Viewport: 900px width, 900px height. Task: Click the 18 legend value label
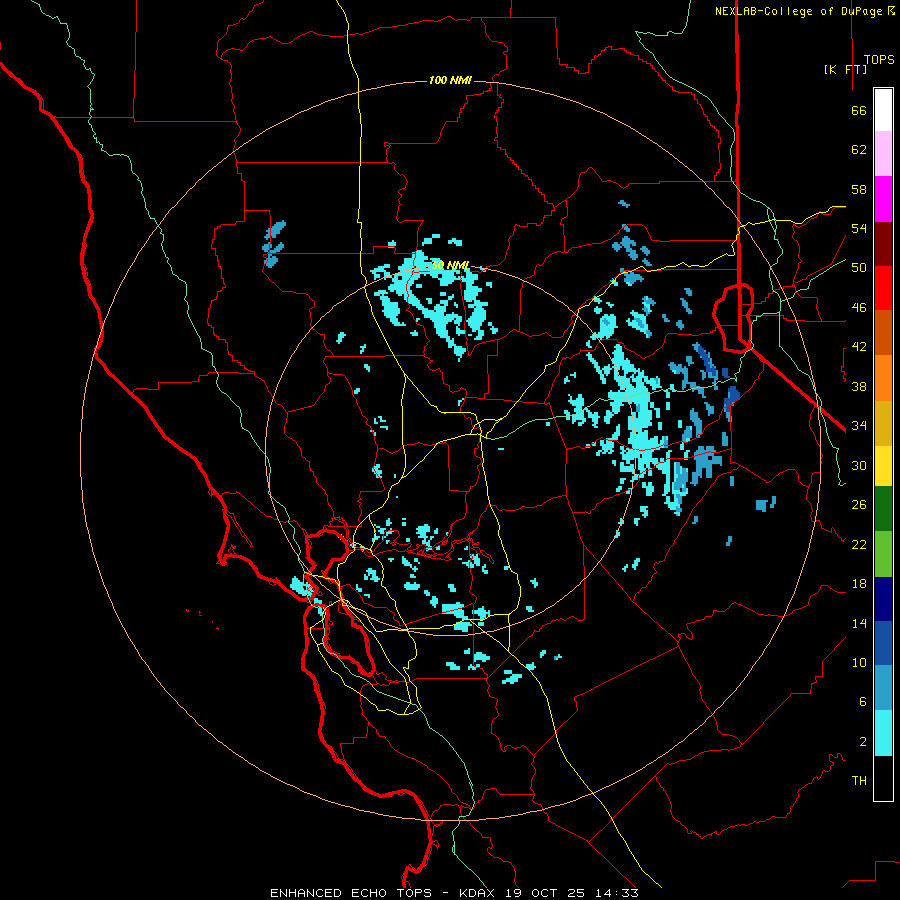coord(859,584)
